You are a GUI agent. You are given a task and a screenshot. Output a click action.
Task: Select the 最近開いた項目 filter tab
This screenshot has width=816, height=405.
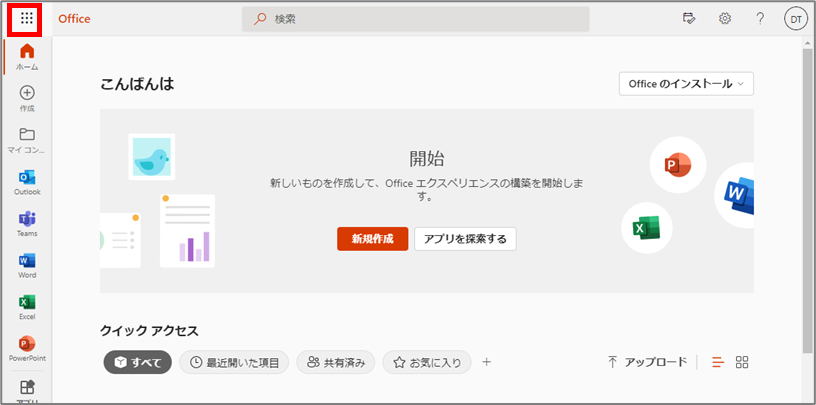[234, 362]
